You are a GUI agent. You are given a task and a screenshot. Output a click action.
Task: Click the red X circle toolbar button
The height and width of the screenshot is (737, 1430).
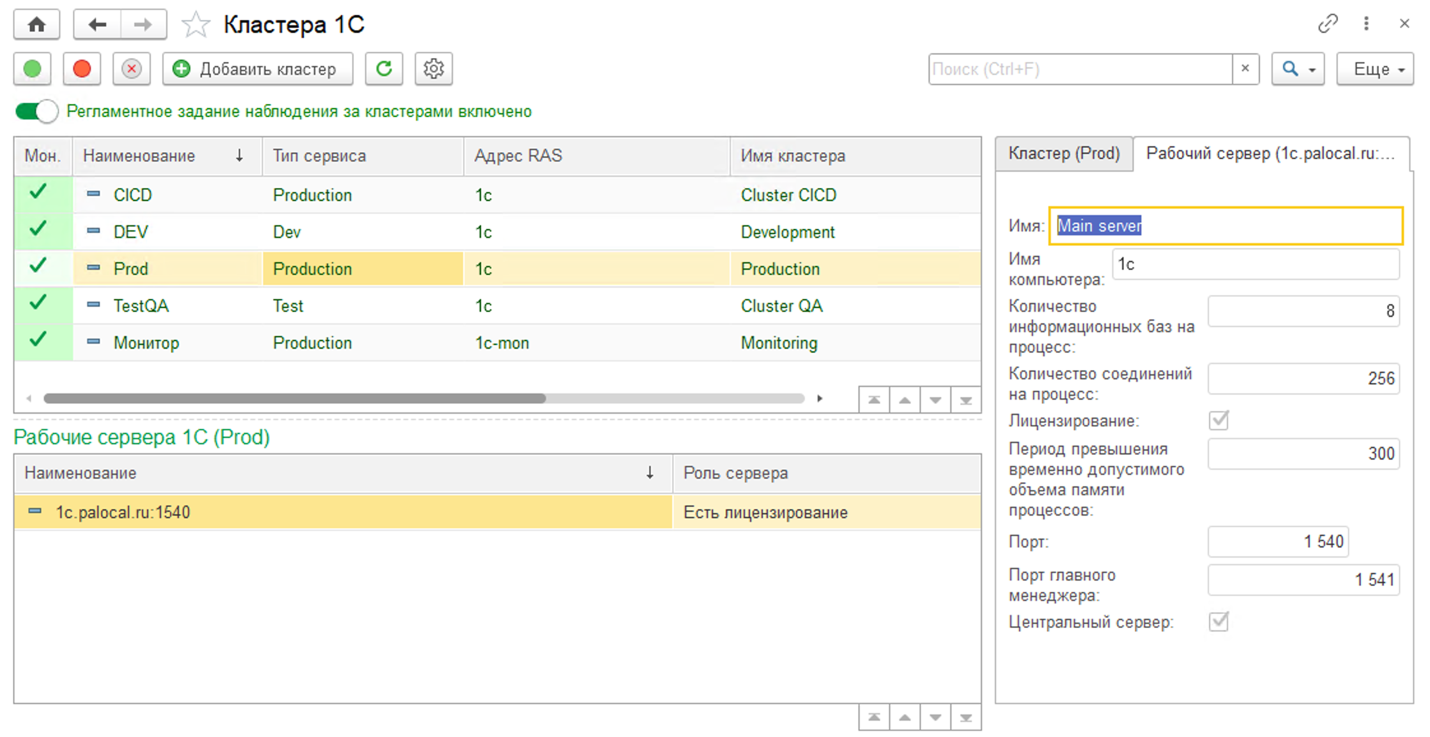pyautogui.click(x=131, y=69)
